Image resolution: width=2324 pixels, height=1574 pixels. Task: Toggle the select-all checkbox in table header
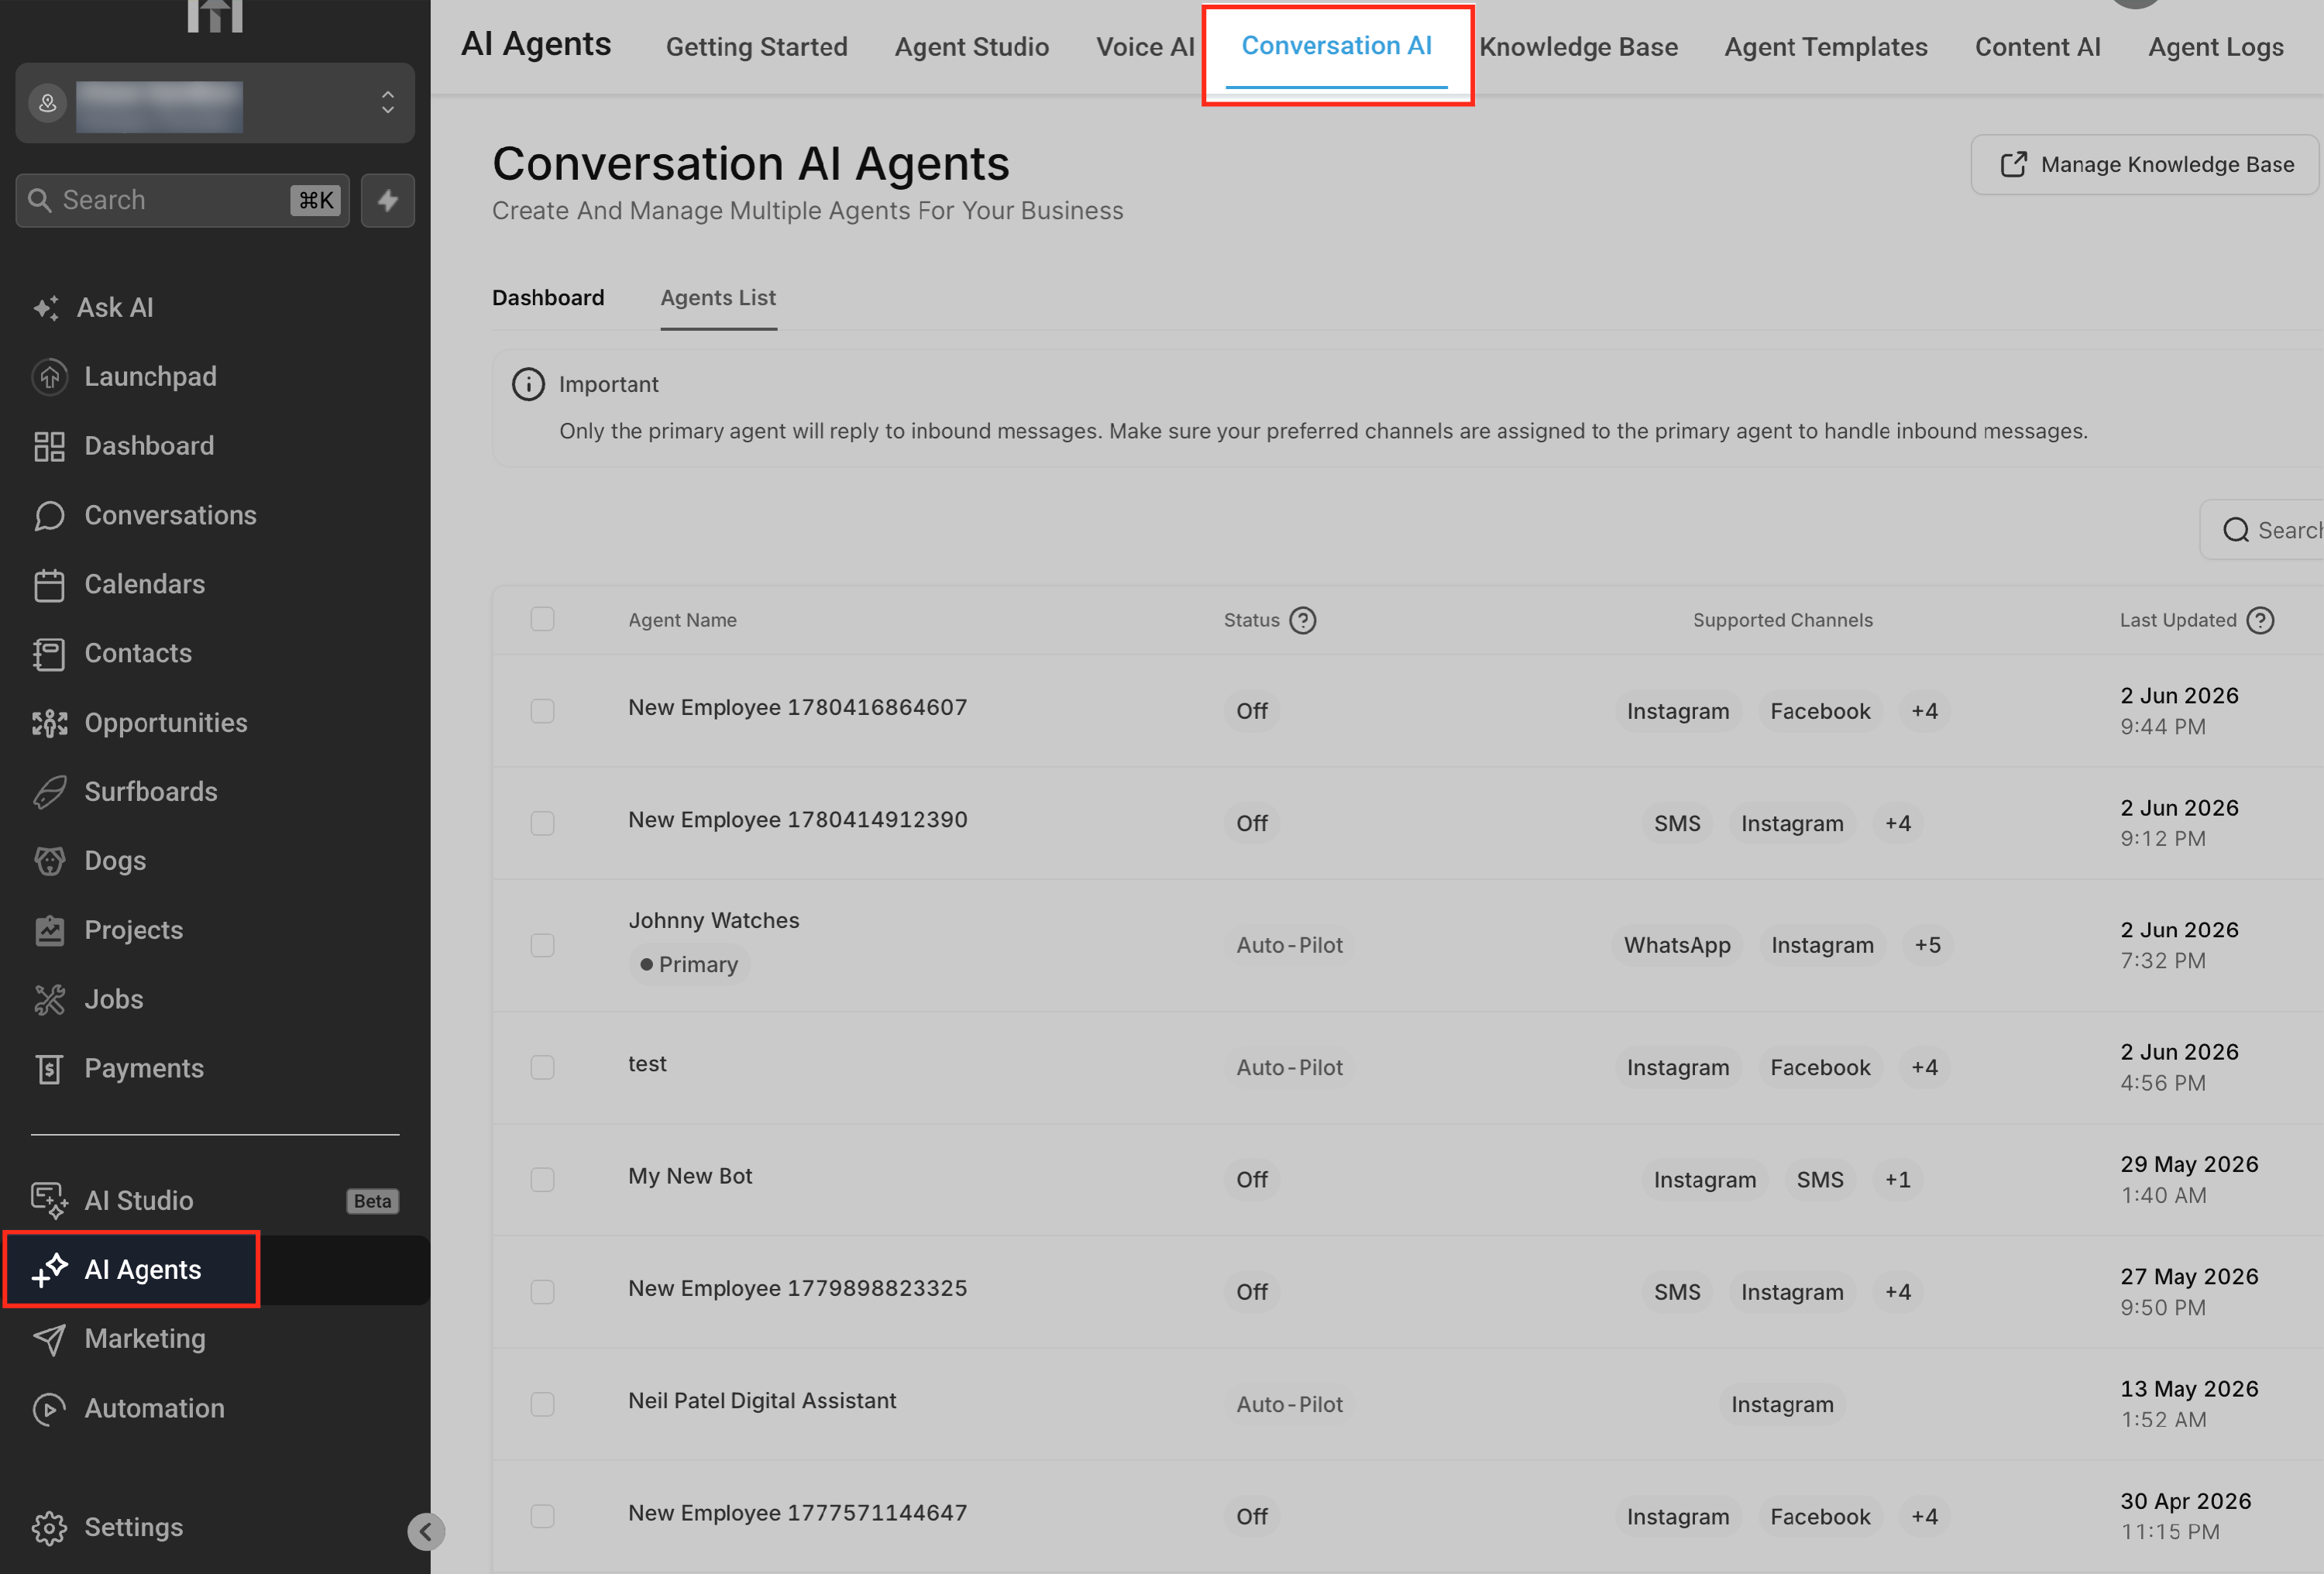coord(542,619)
